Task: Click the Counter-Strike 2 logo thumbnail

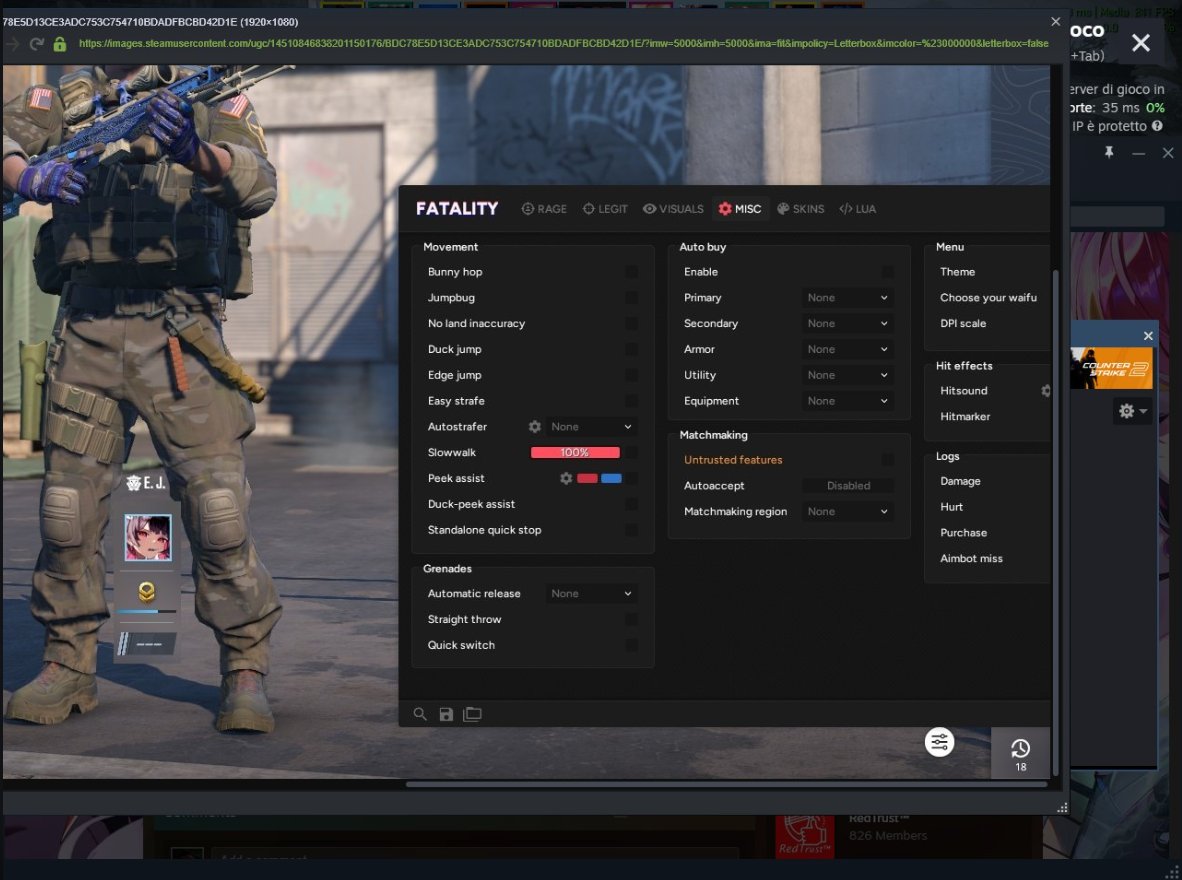Action: (1112, 368)
